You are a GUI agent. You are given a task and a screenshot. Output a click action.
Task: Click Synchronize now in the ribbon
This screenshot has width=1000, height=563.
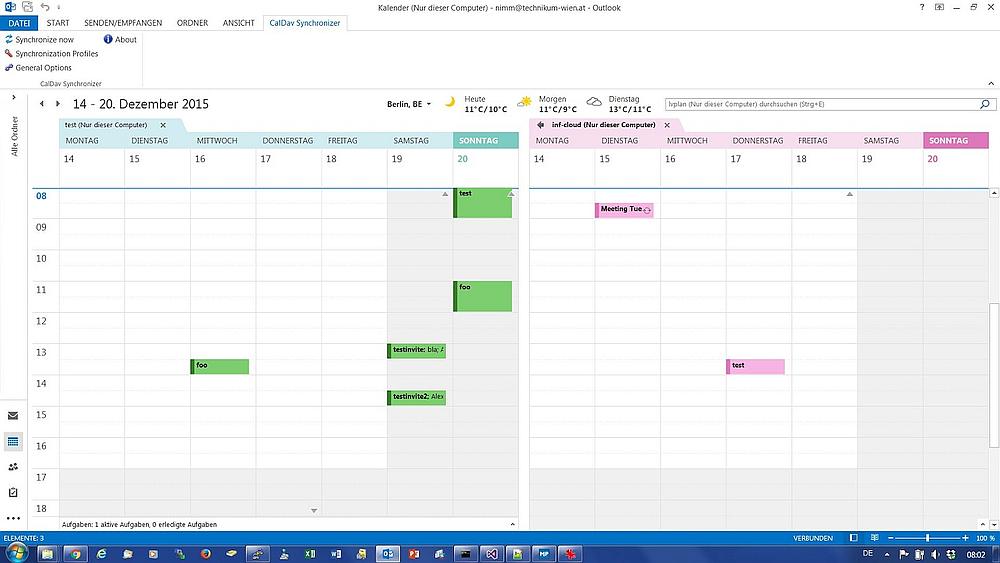[x=40, y=40]
